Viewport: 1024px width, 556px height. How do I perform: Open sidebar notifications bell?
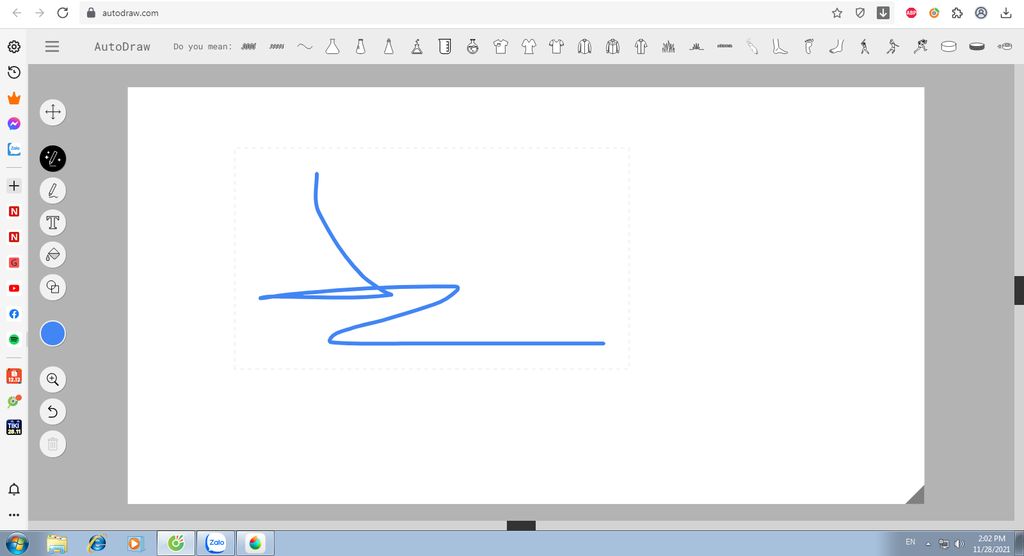point(14,489)
